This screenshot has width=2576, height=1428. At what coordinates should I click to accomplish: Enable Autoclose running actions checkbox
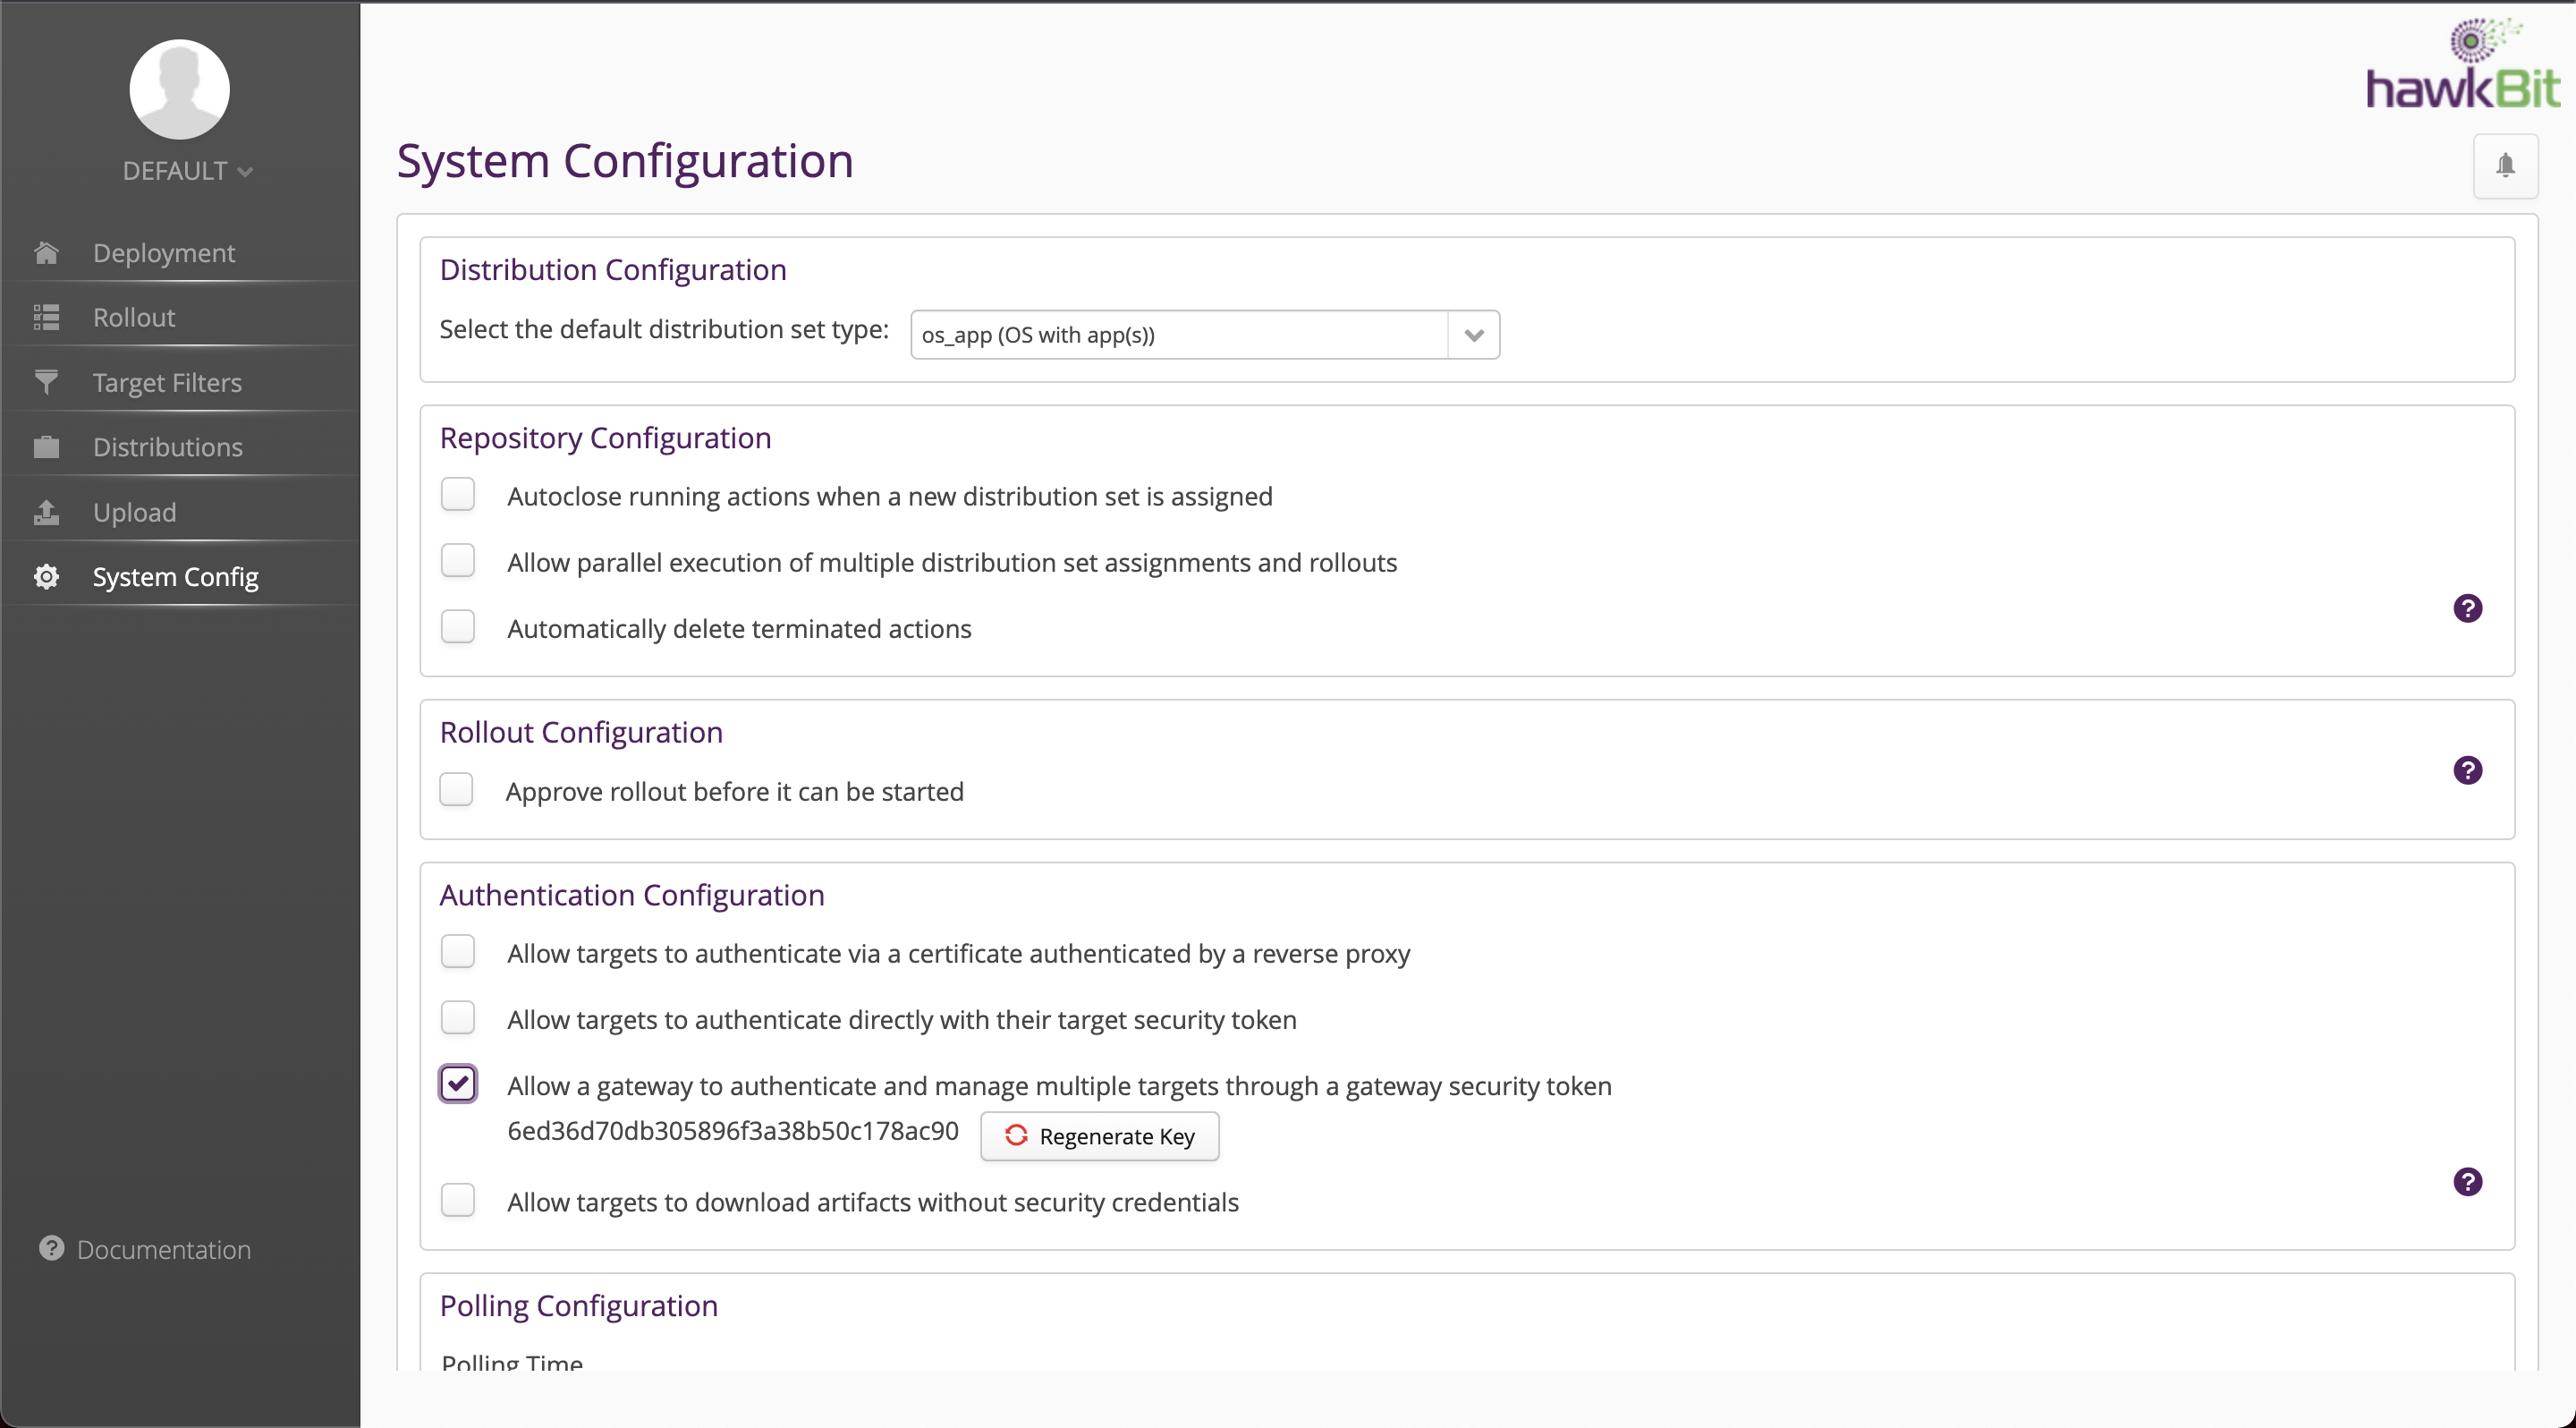[458, 495]
